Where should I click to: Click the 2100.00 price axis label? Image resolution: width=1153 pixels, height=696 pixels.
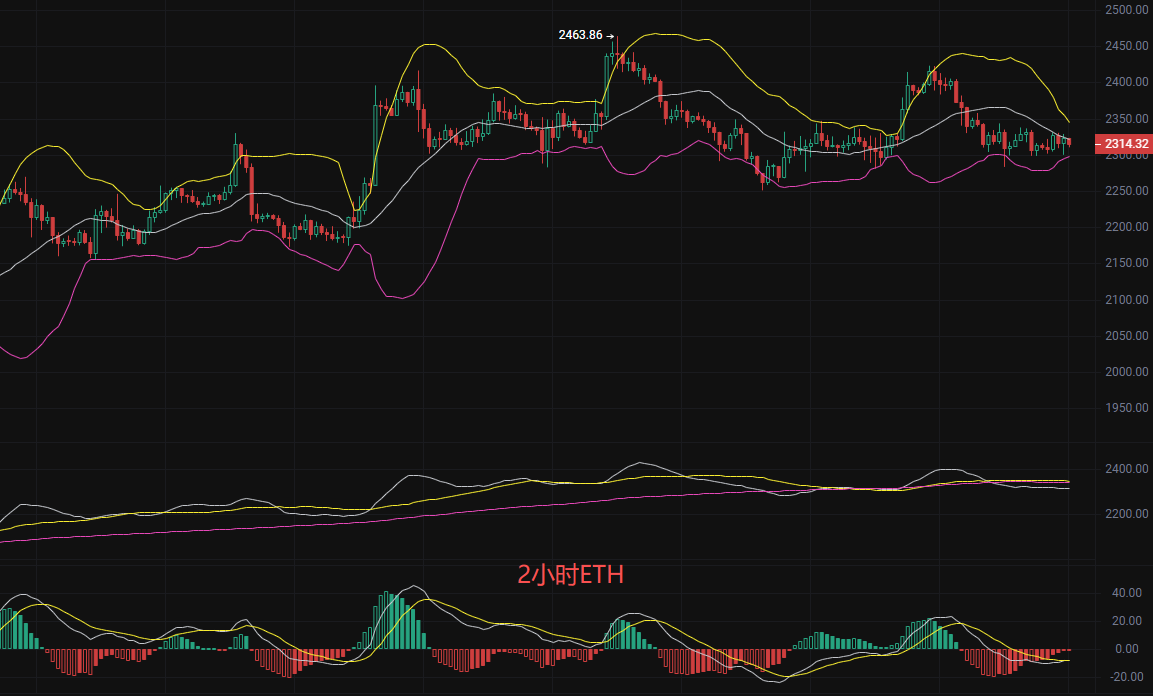click(1122, 300)
